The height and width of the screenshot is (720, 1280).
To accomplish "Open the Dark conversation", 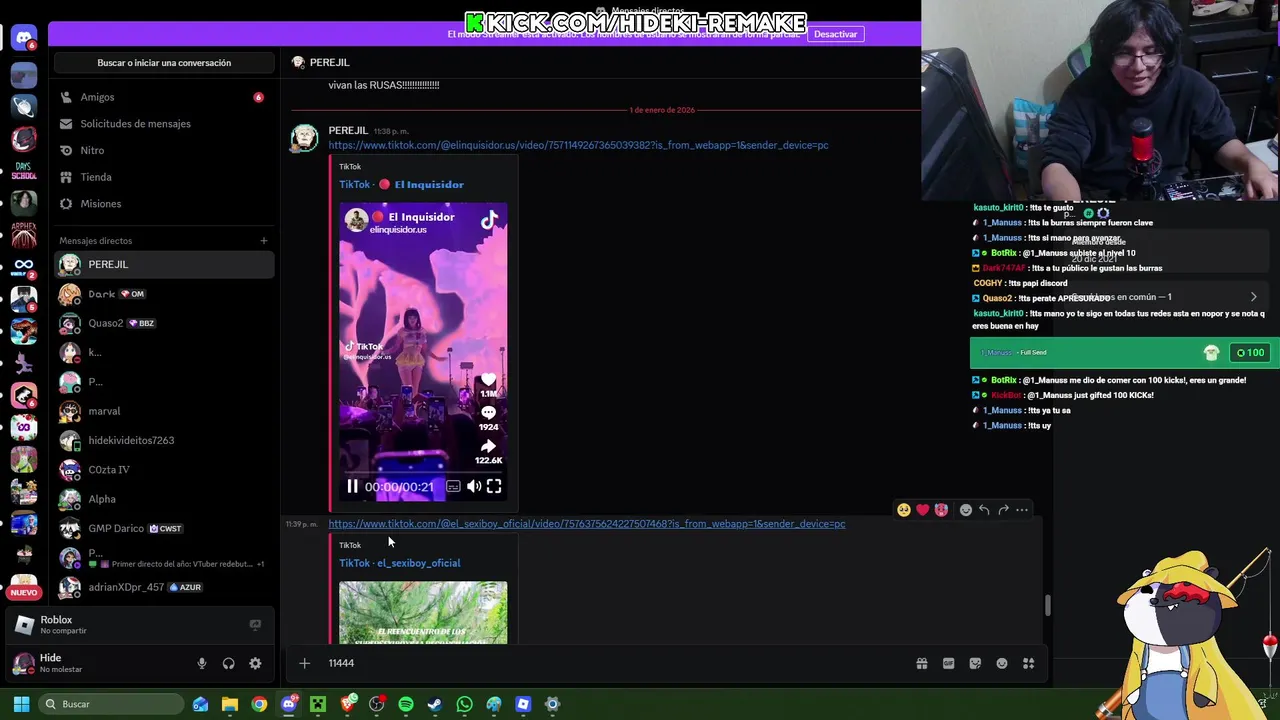I will [x=164, y=294].
